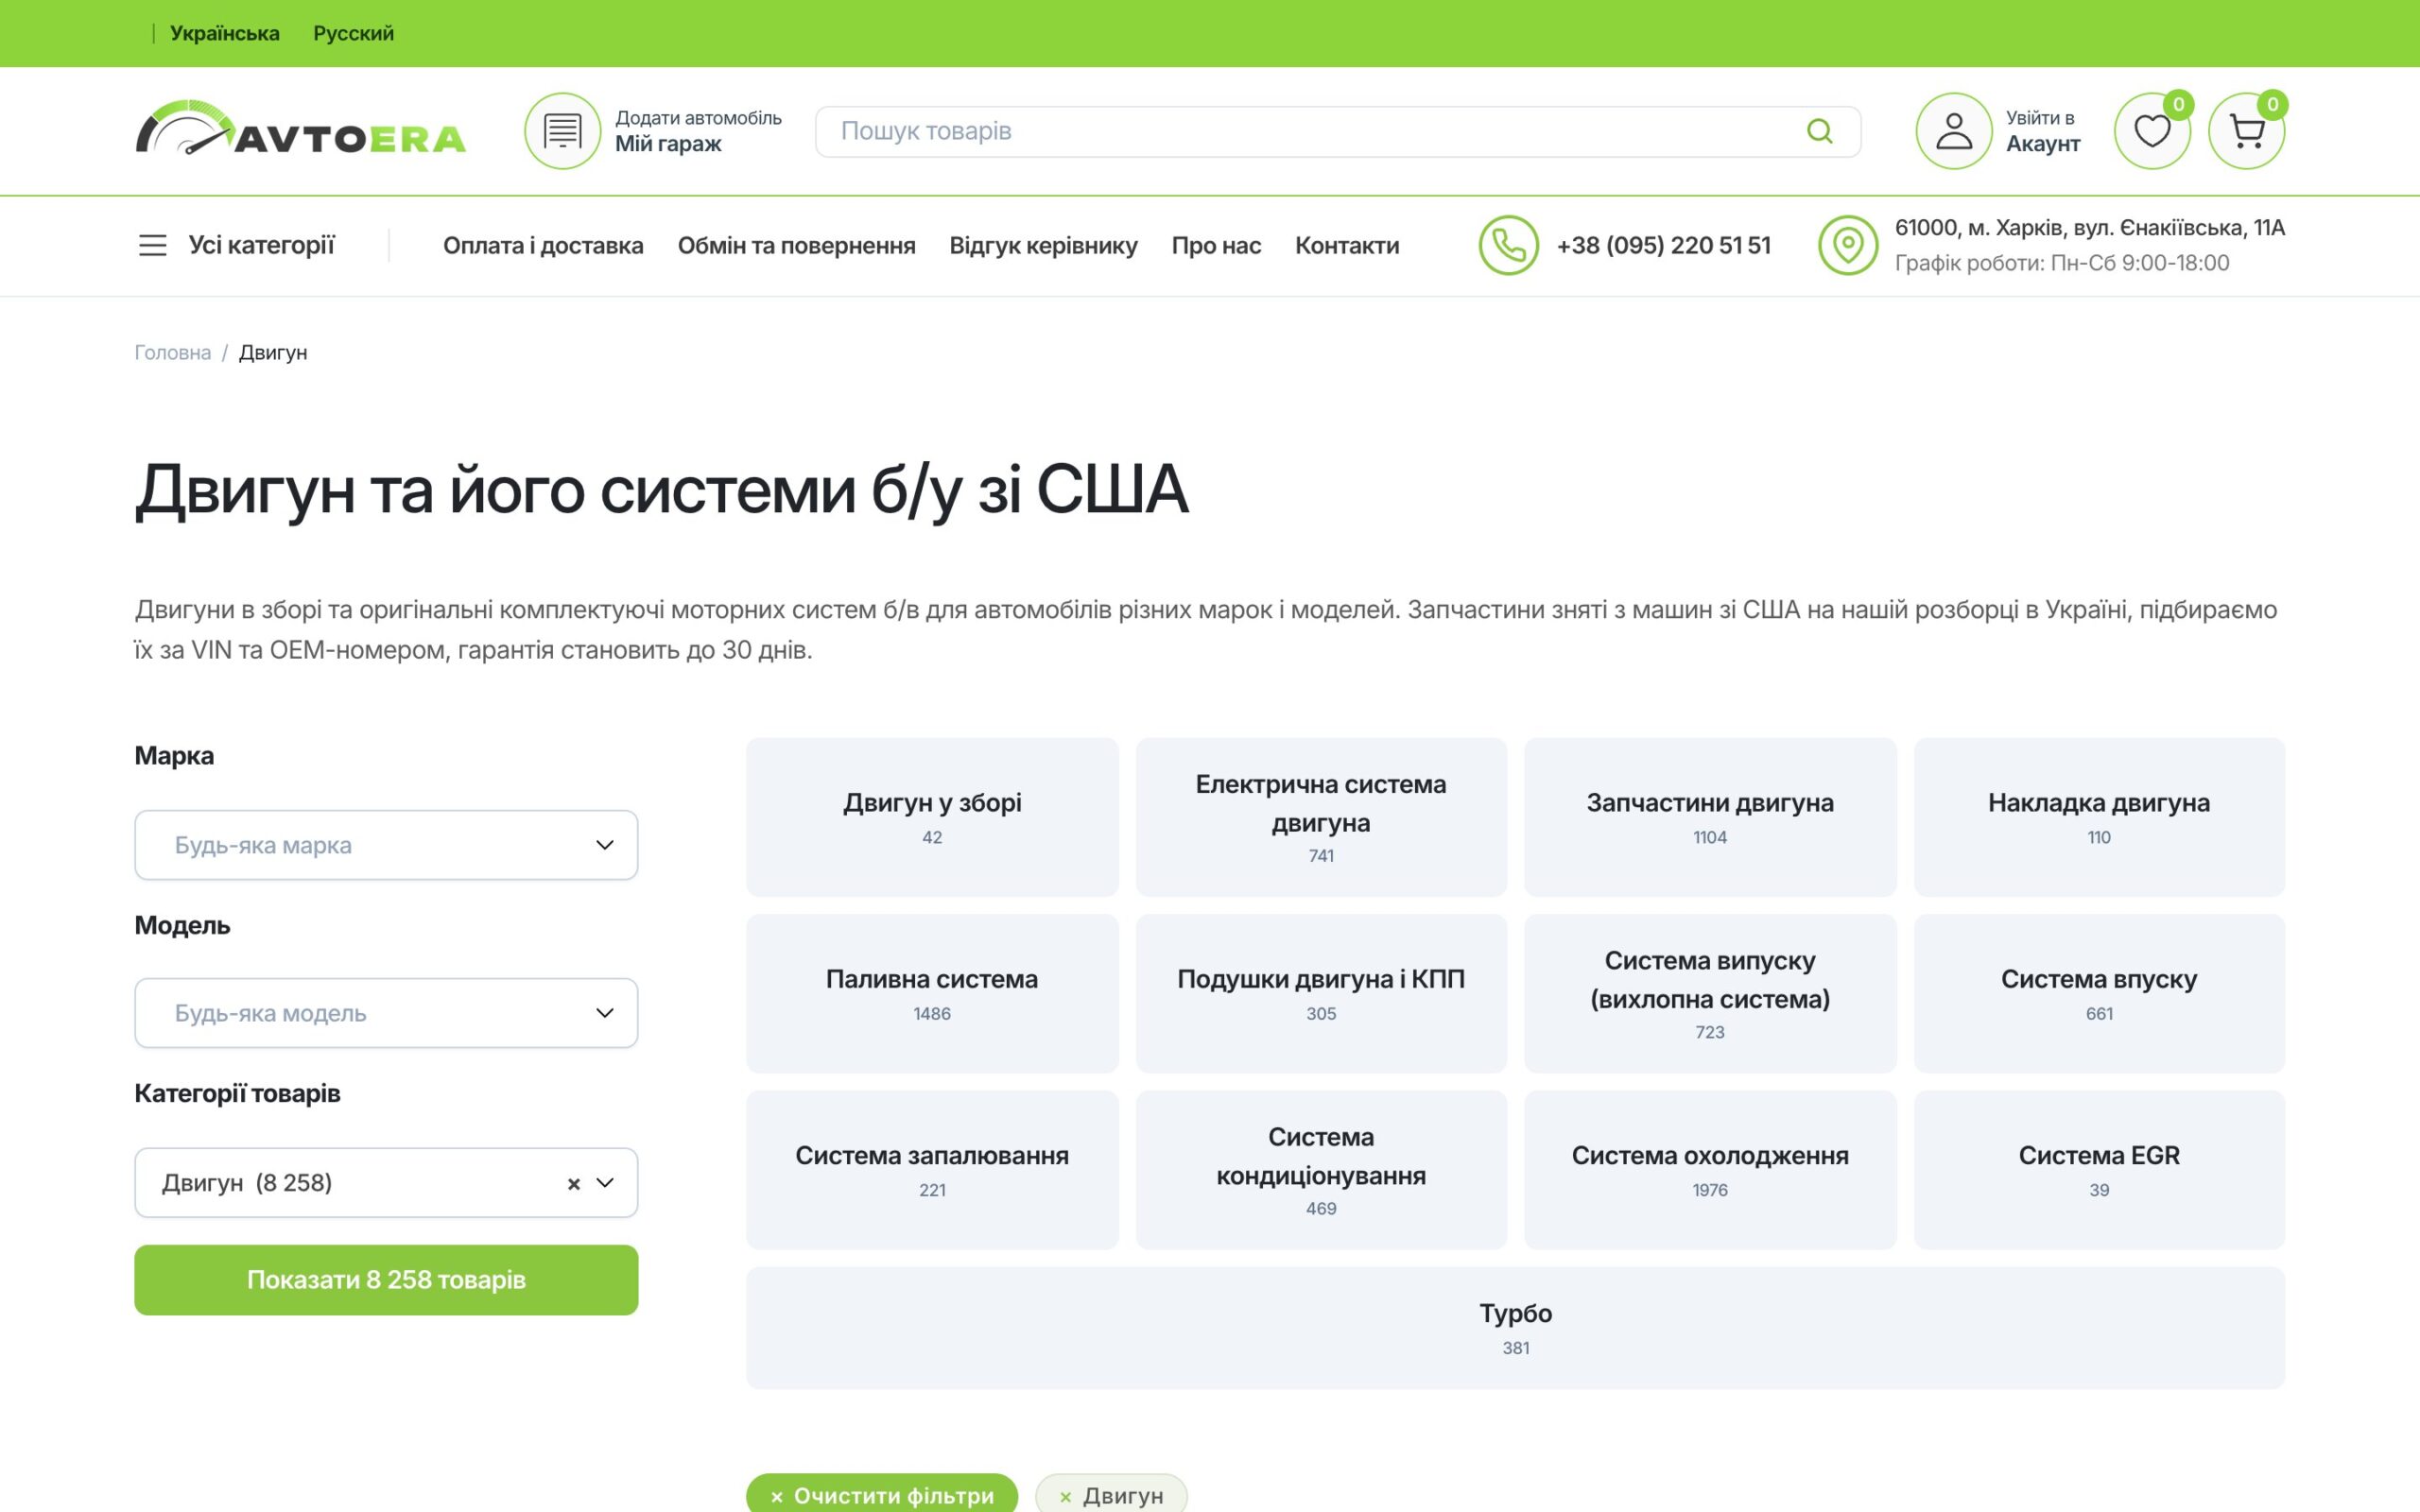Click the green phone icon
This screenshot has height=1512, width=2420.
pos(1508,245)
